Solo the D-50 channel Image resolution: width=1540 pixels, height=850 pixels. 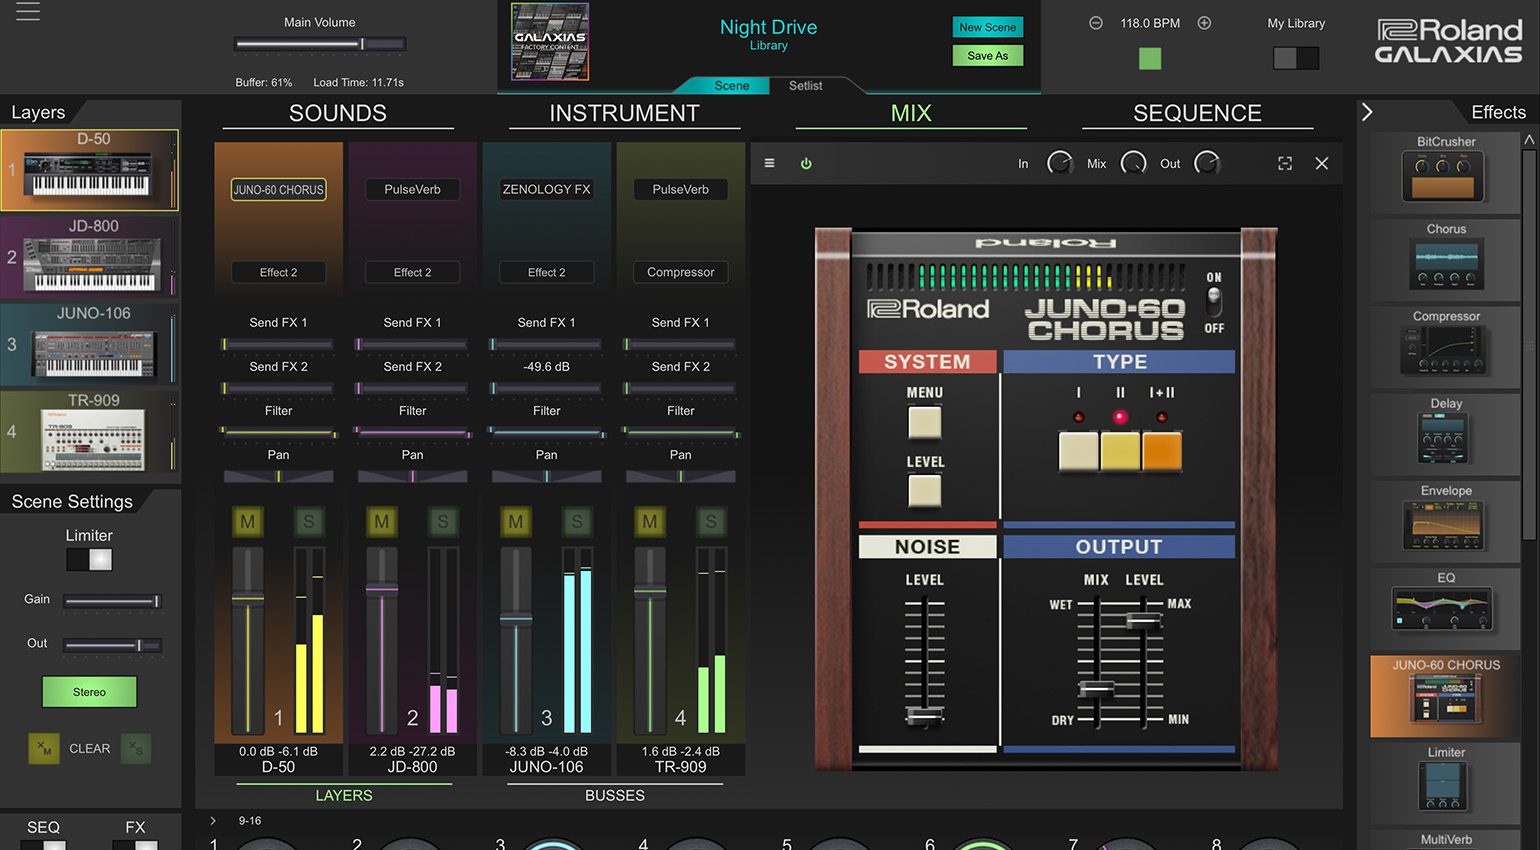pyautogui.click(x=309, y=521)
